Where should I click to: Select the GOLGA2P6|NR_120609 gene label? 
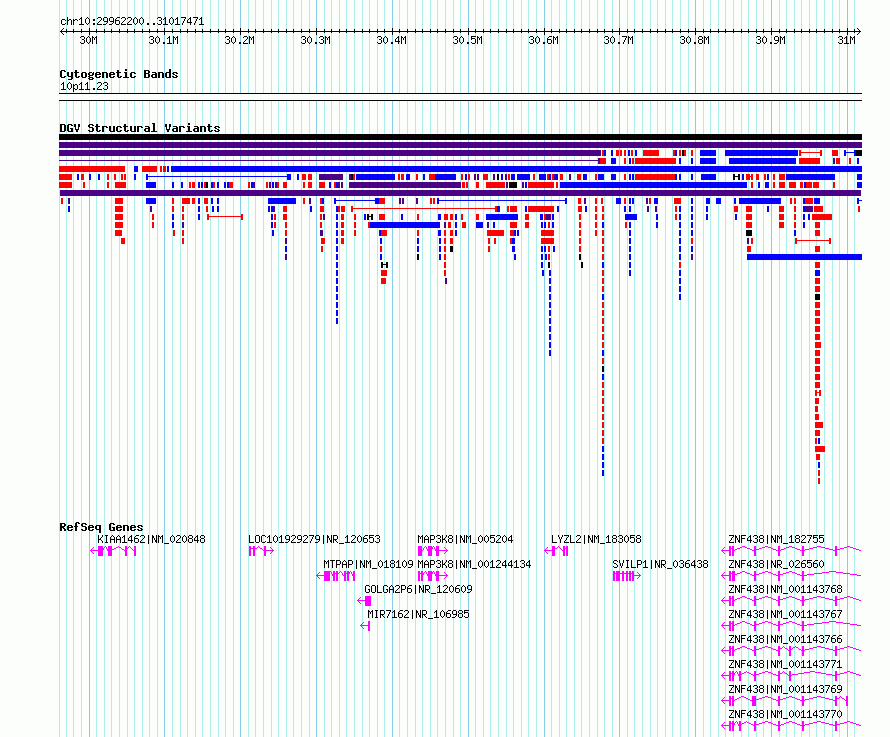pos(418,589)
